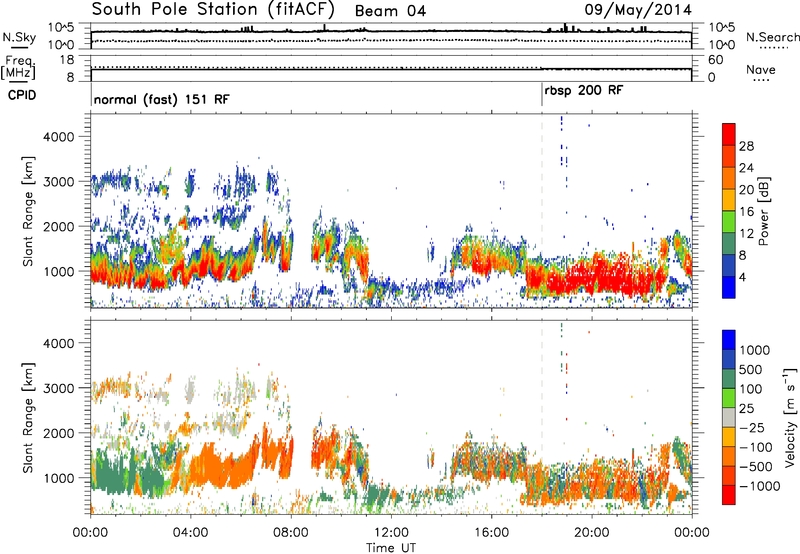Viewport: 800px width, 554px height.
Task: Click the '1000' tick on the velocity colorbar
Action: tap(755, 350)
